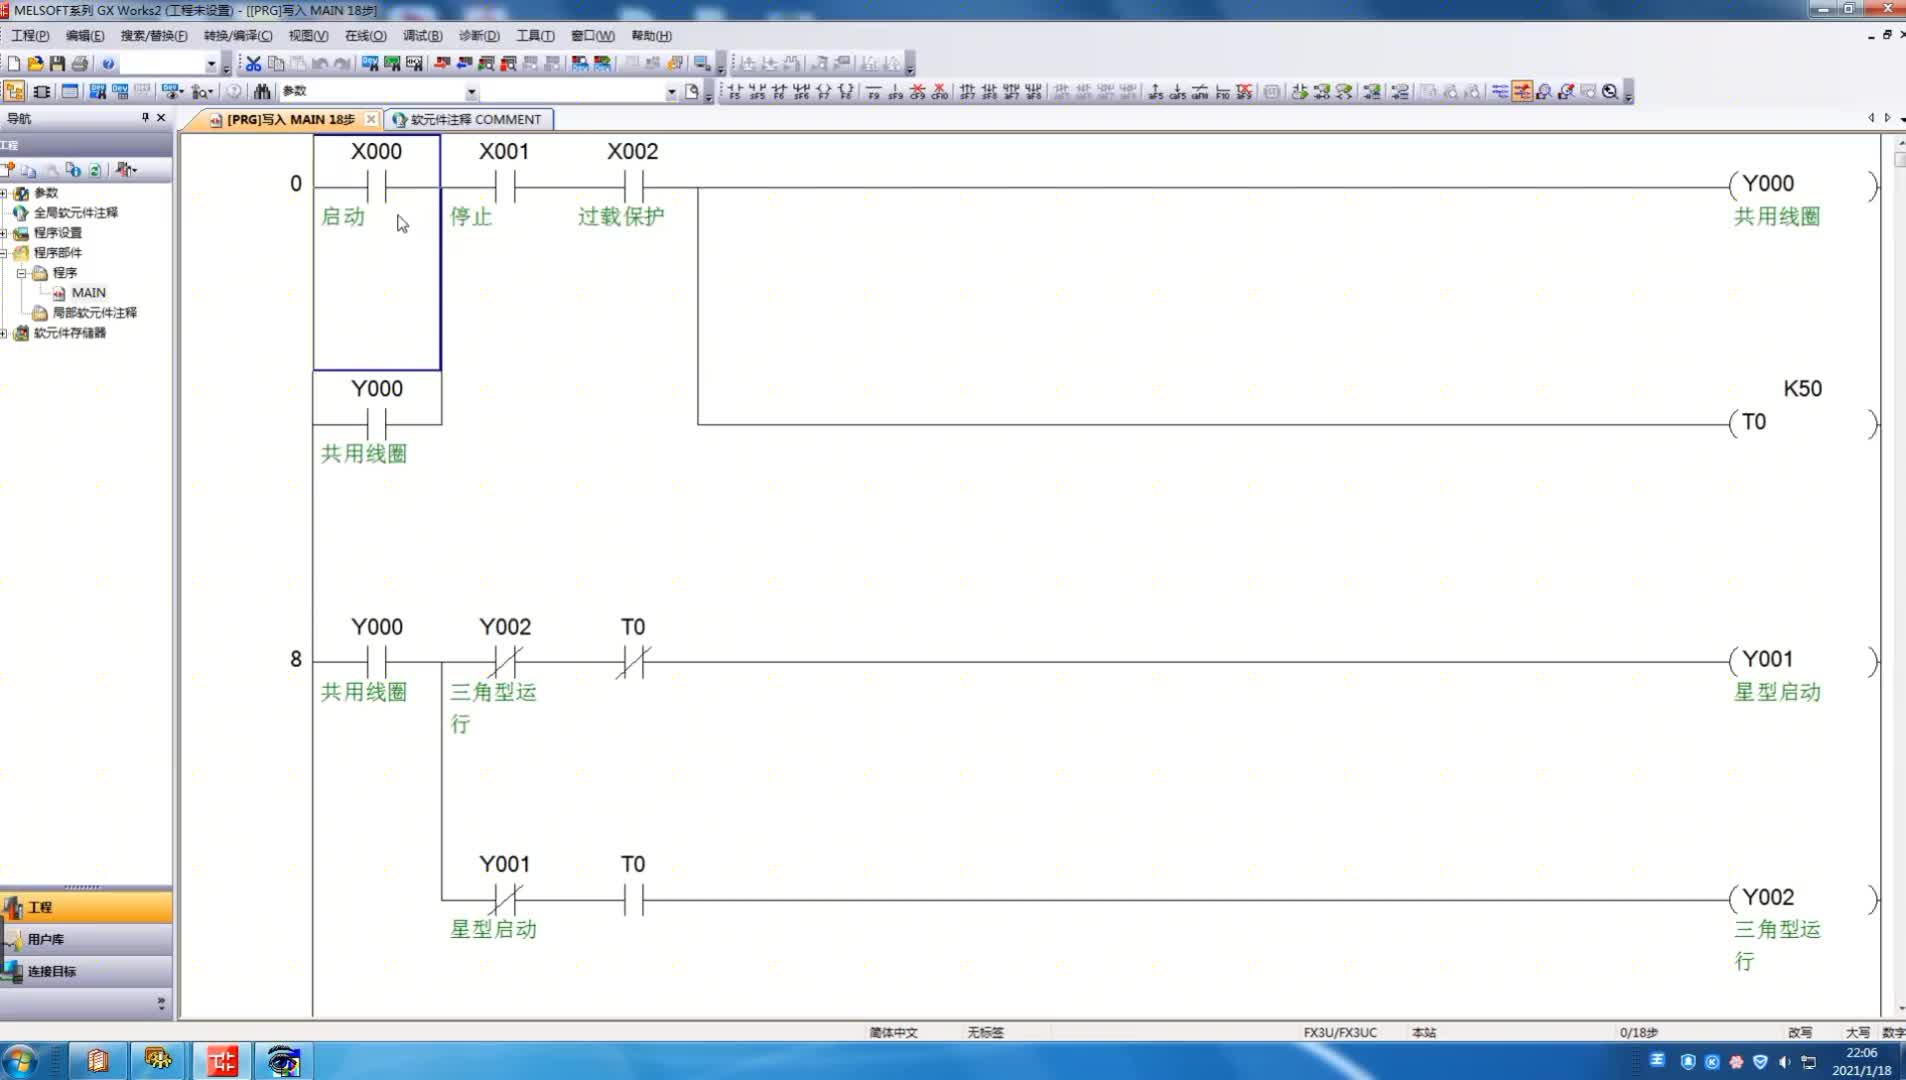The height and width of the screenshot is (1080, 1906).
Task: Expand the 程序设置 tree node
Action: tap(4, 233)
